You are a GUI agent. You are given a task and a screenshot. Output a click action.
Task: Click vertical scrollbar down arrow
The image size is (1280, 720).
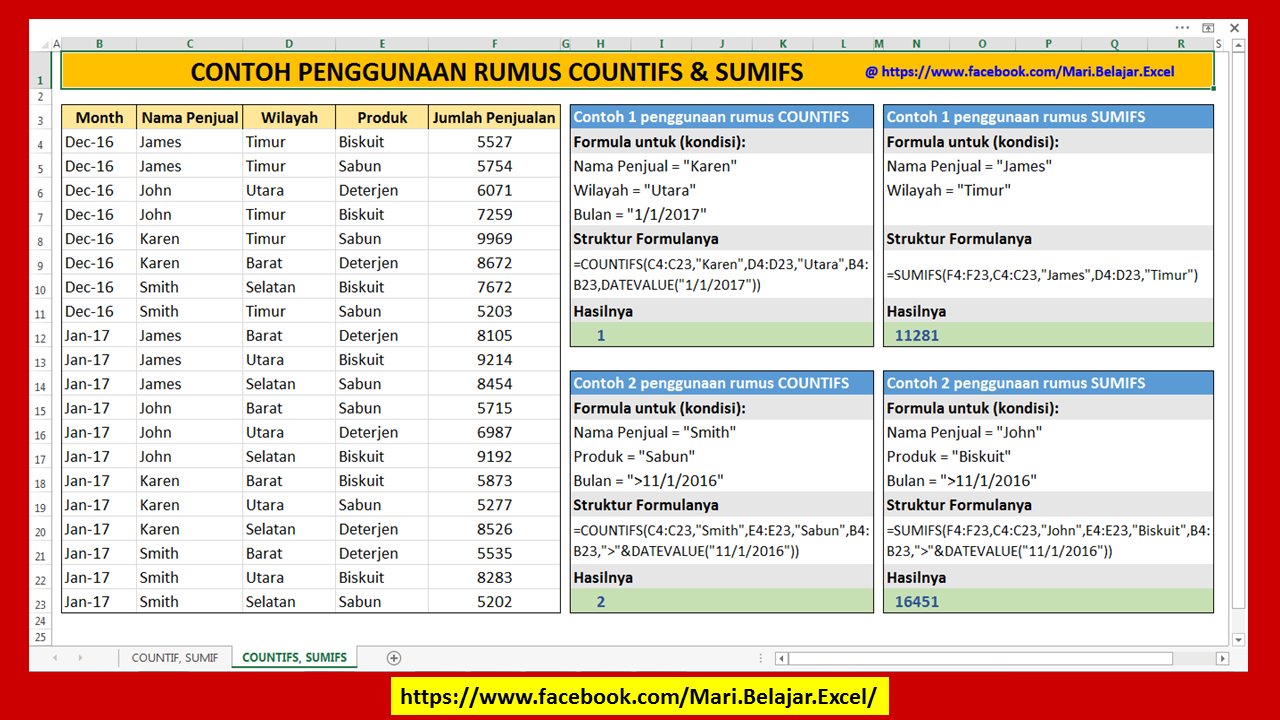point(1238,639)
